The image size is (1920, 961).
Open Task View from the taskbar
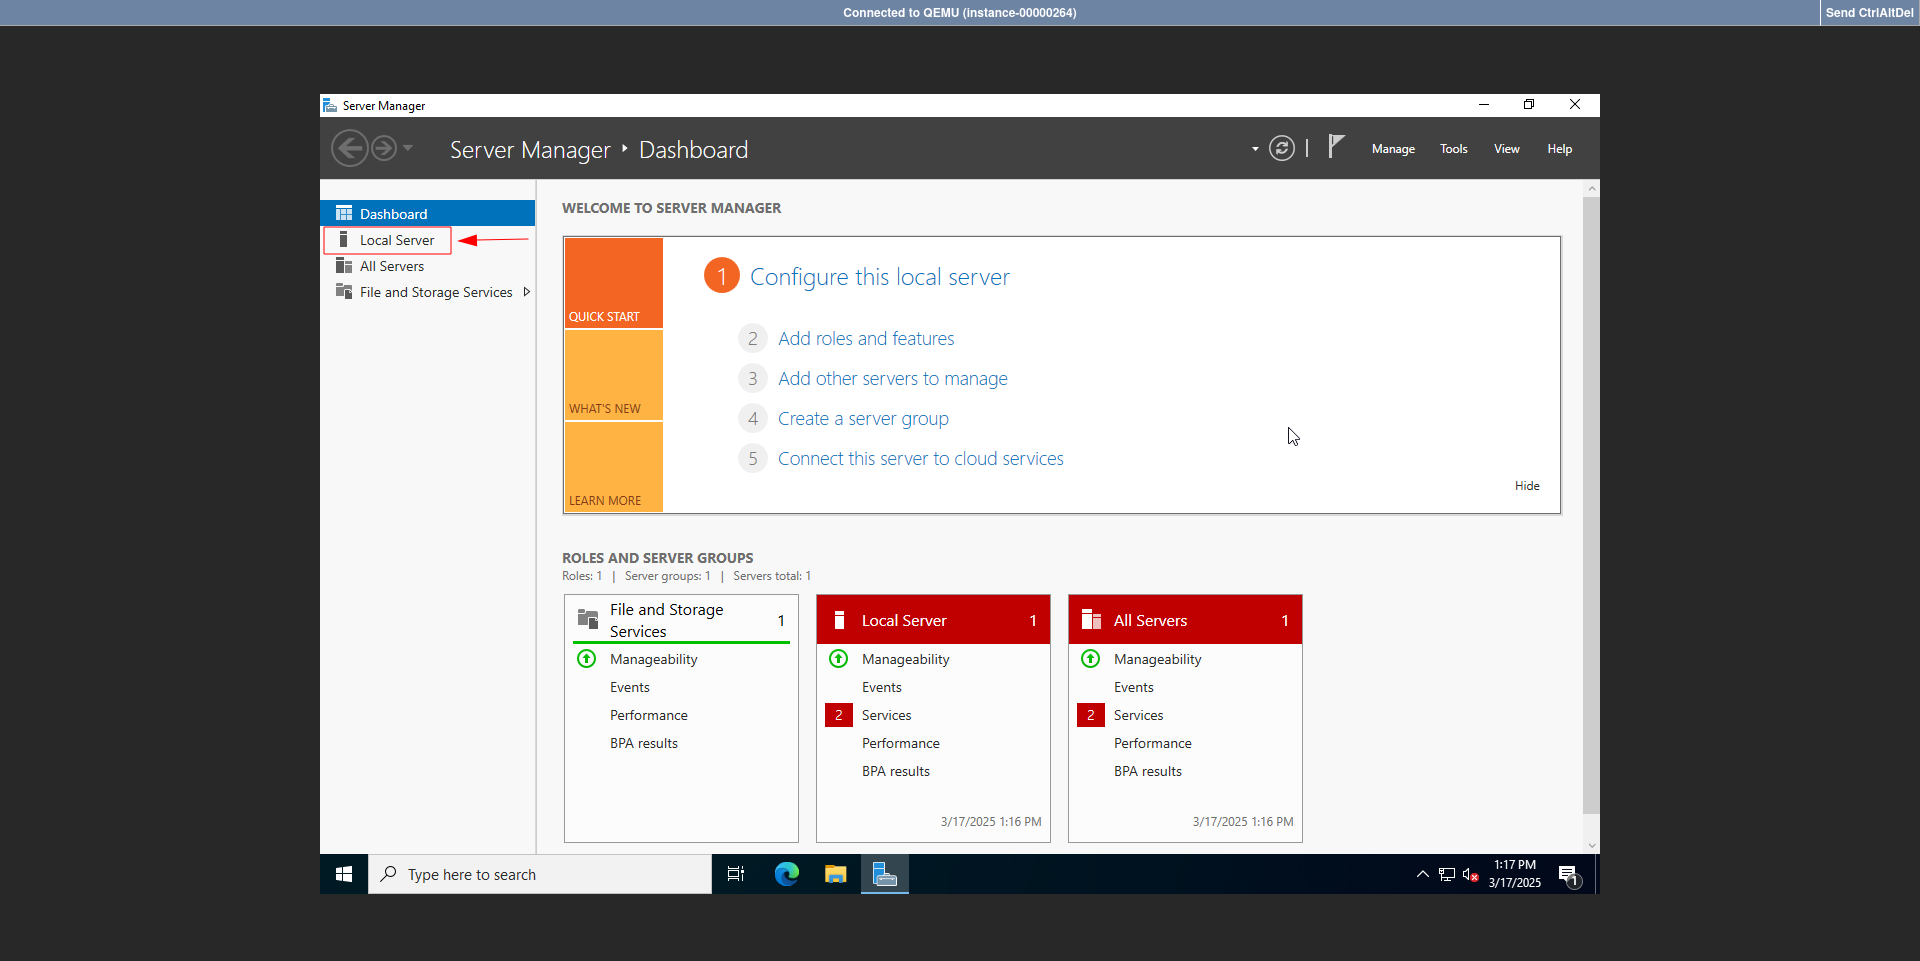click(736, 874)
